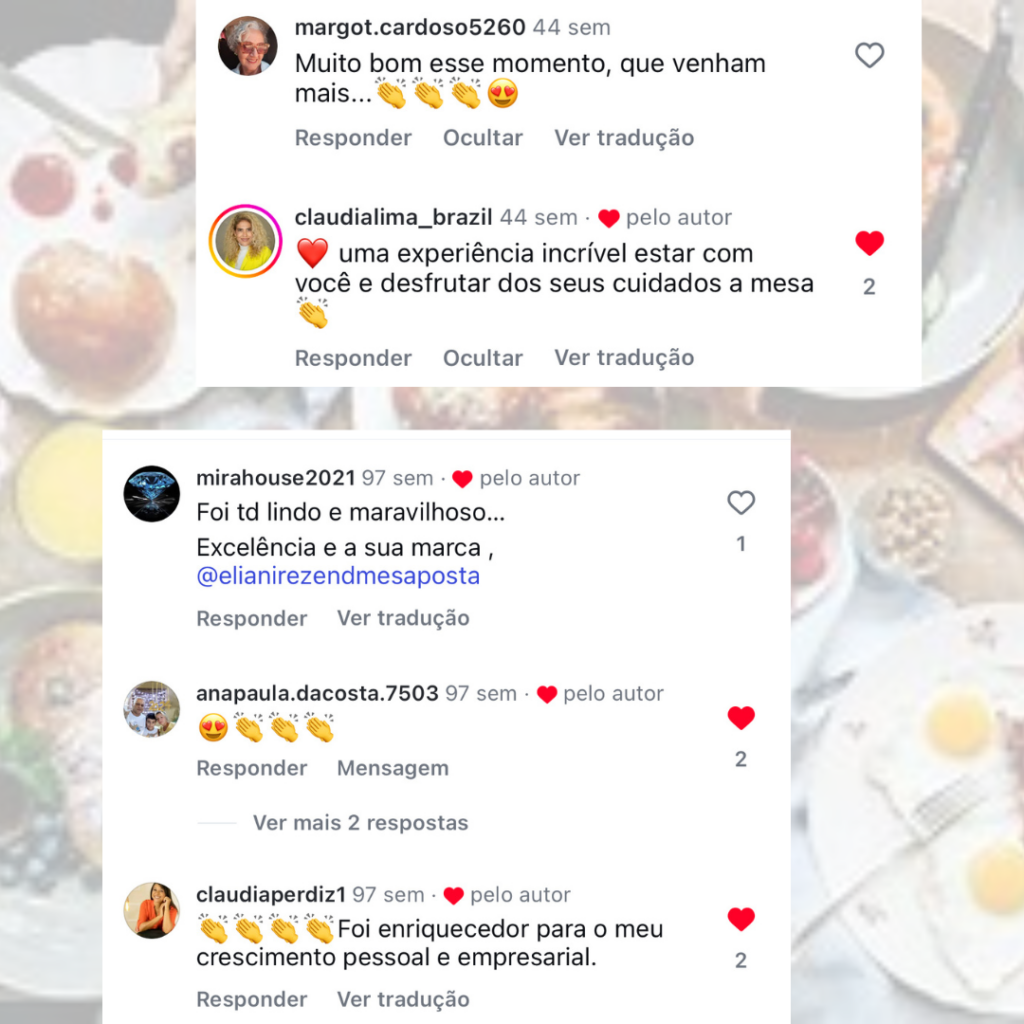Toggle the red heart on claudiaperdiz1's comment
Screen dimensions: 1024x1024
click(741, 919)
